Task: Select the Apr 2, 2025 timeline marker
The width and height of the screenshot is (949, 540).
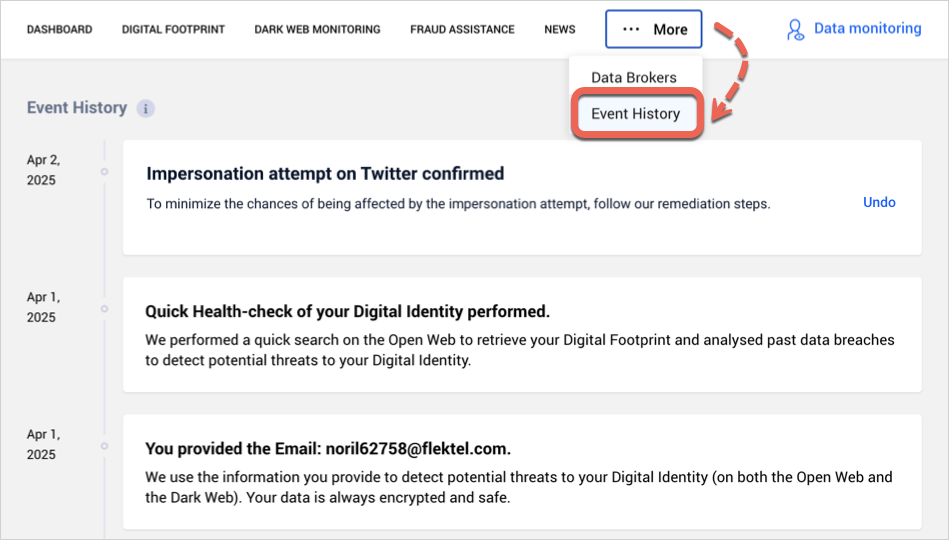Action: coord(104,172)
